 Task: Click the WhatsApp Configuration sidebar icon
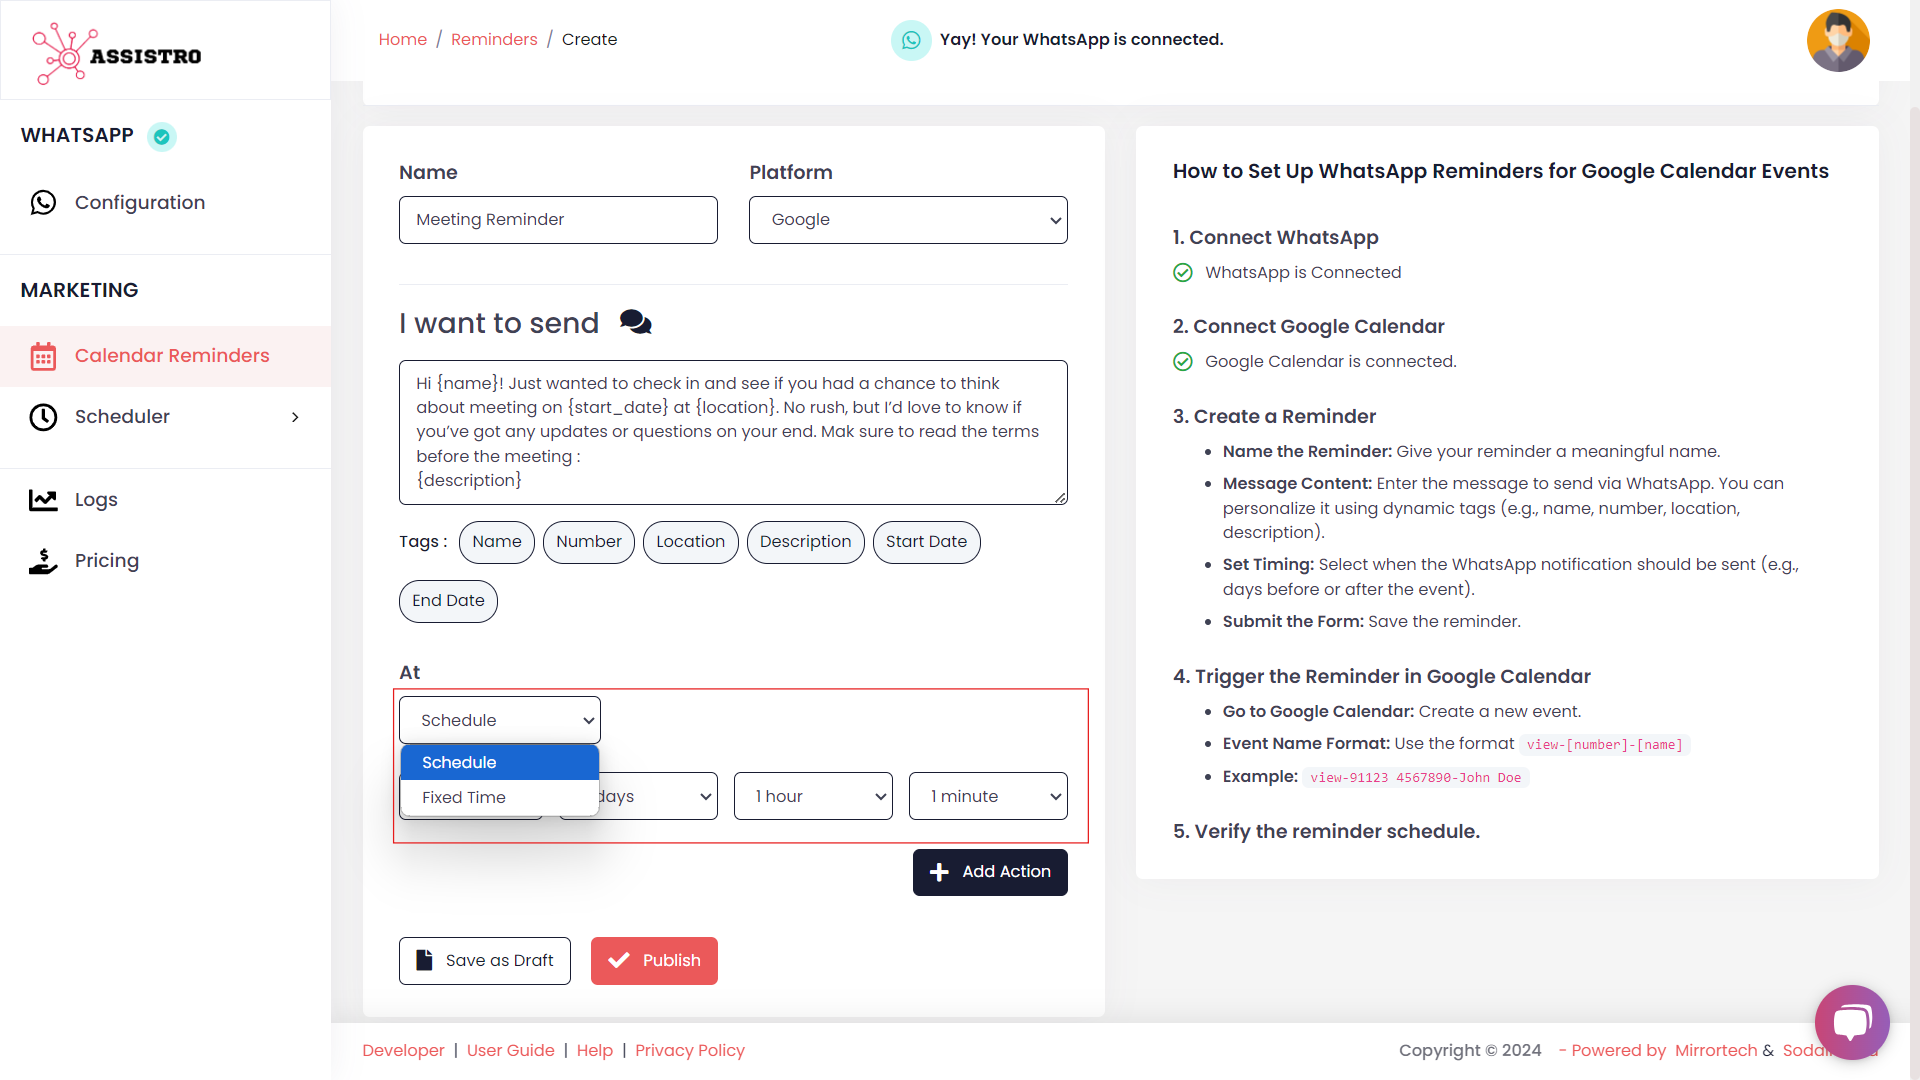tap(43, 203)
